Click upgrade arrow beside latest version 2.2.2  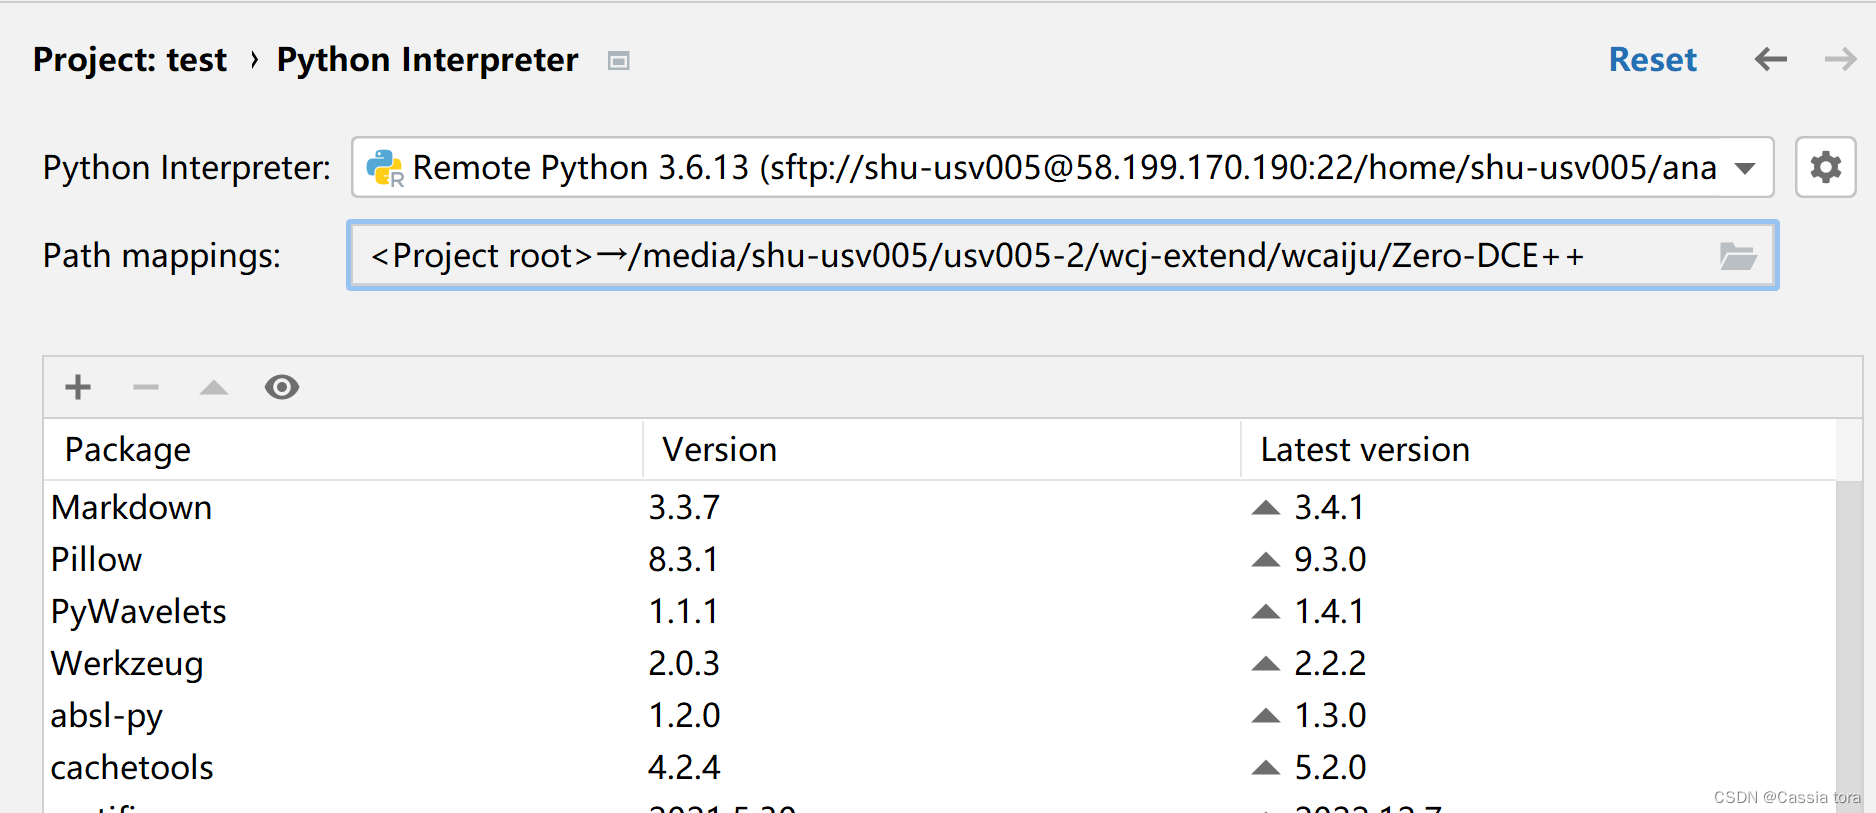point(1266,663)
